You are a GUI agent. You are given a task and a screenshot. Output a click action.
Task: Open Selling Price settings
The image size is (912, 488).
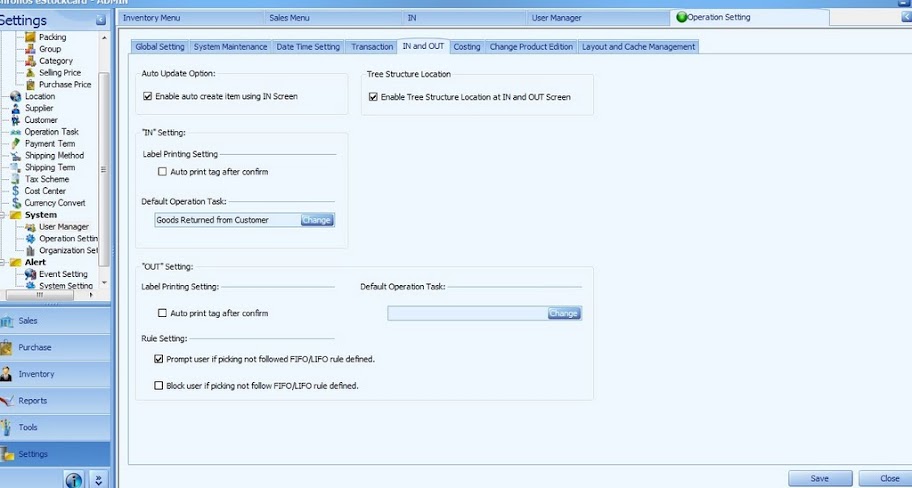(60, 73)
